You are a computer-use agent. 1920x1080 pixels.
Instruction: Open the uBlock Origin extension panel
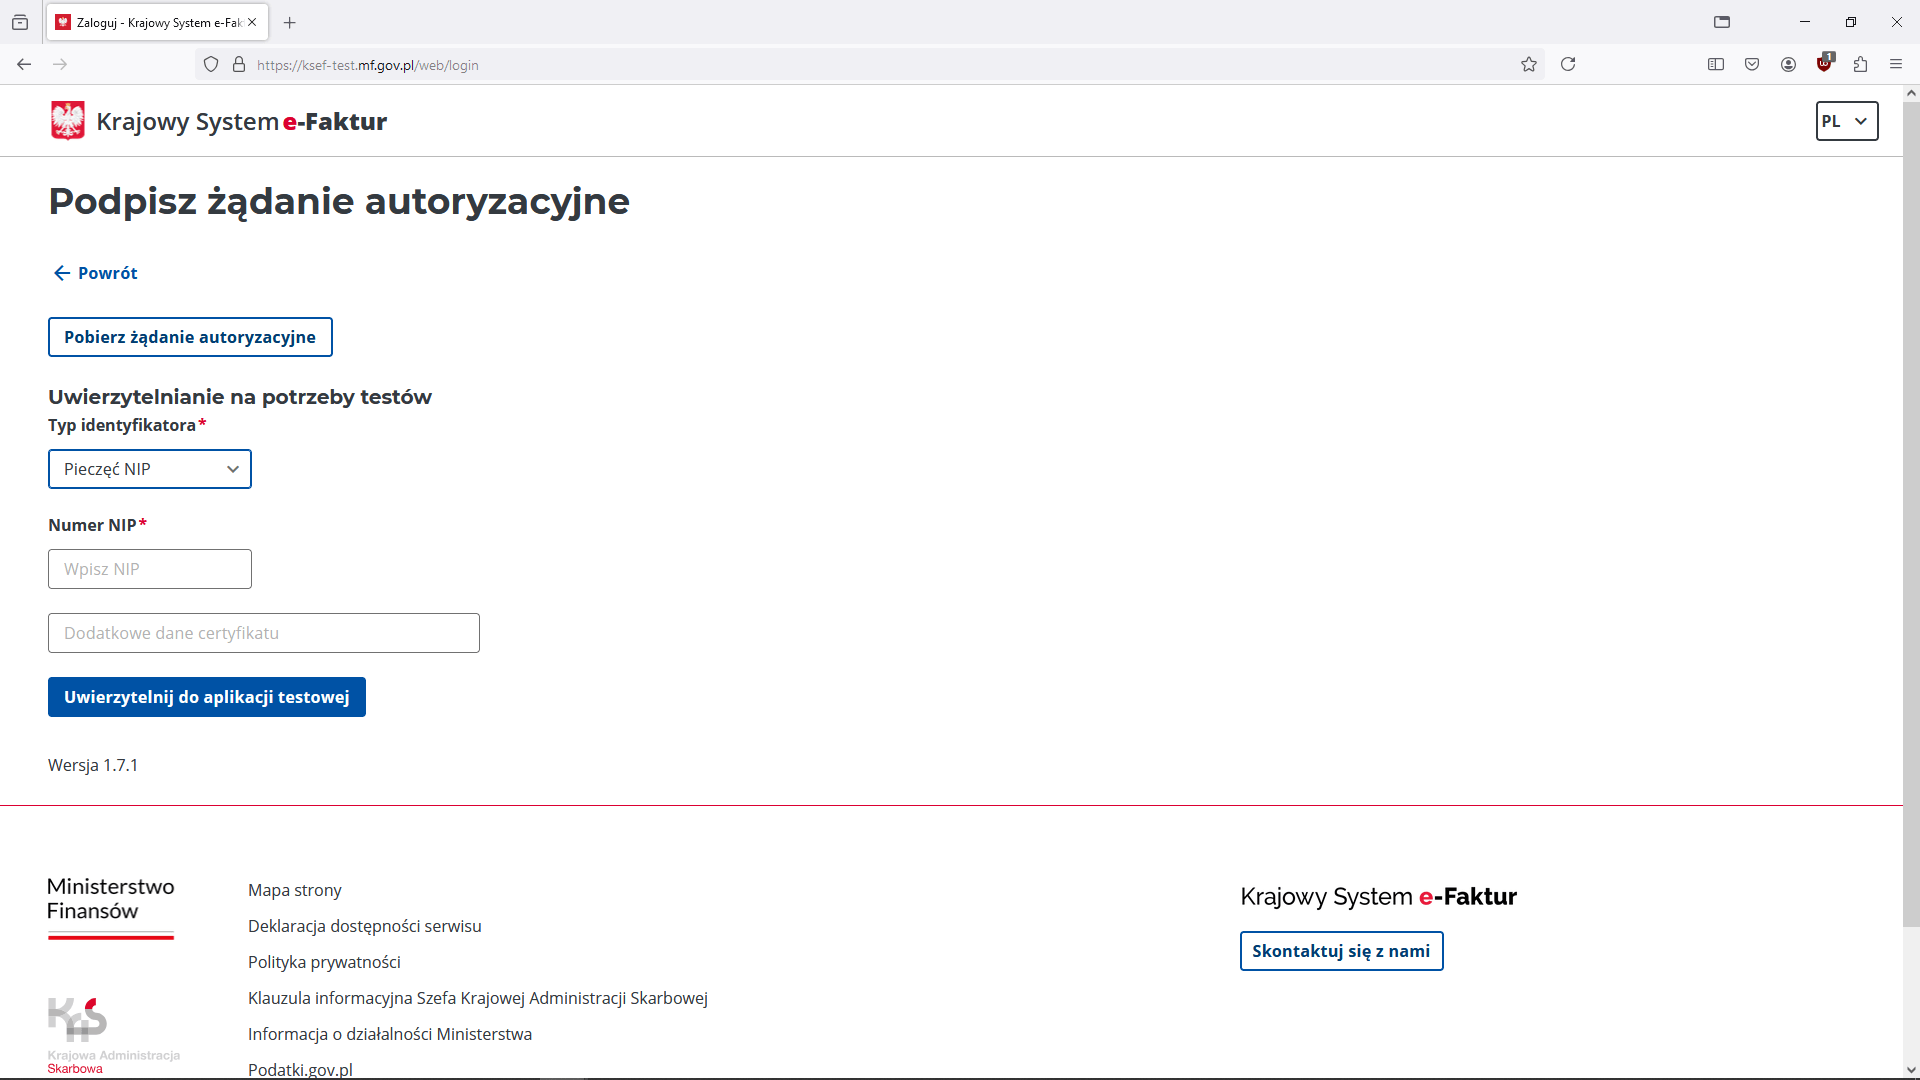pos(1824,64)
